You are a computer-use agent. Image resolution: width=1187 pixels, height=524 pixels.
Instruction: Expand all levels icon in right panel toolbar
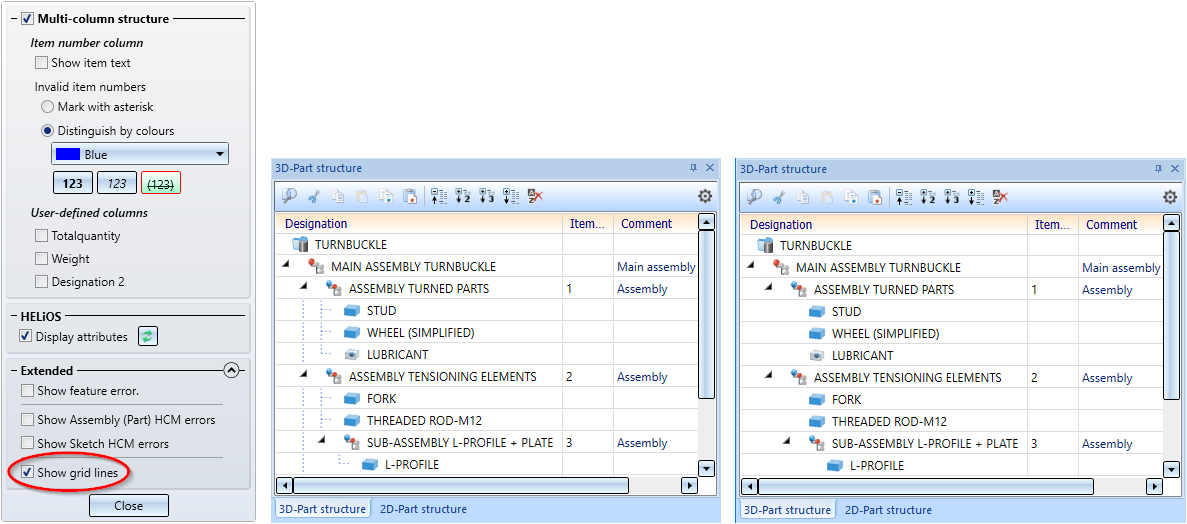coord(976,197)
